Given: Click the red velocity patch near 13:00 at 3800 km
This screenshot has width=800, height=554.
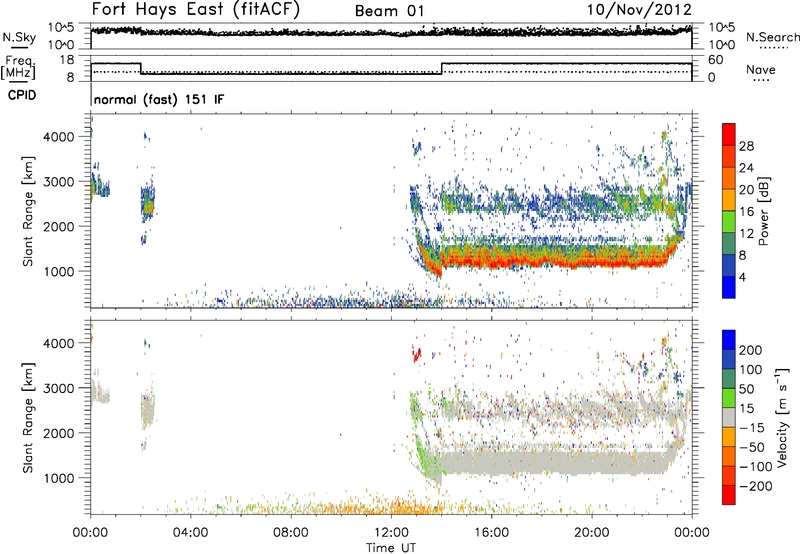Looking at the screenshot, I should [417, 354].
